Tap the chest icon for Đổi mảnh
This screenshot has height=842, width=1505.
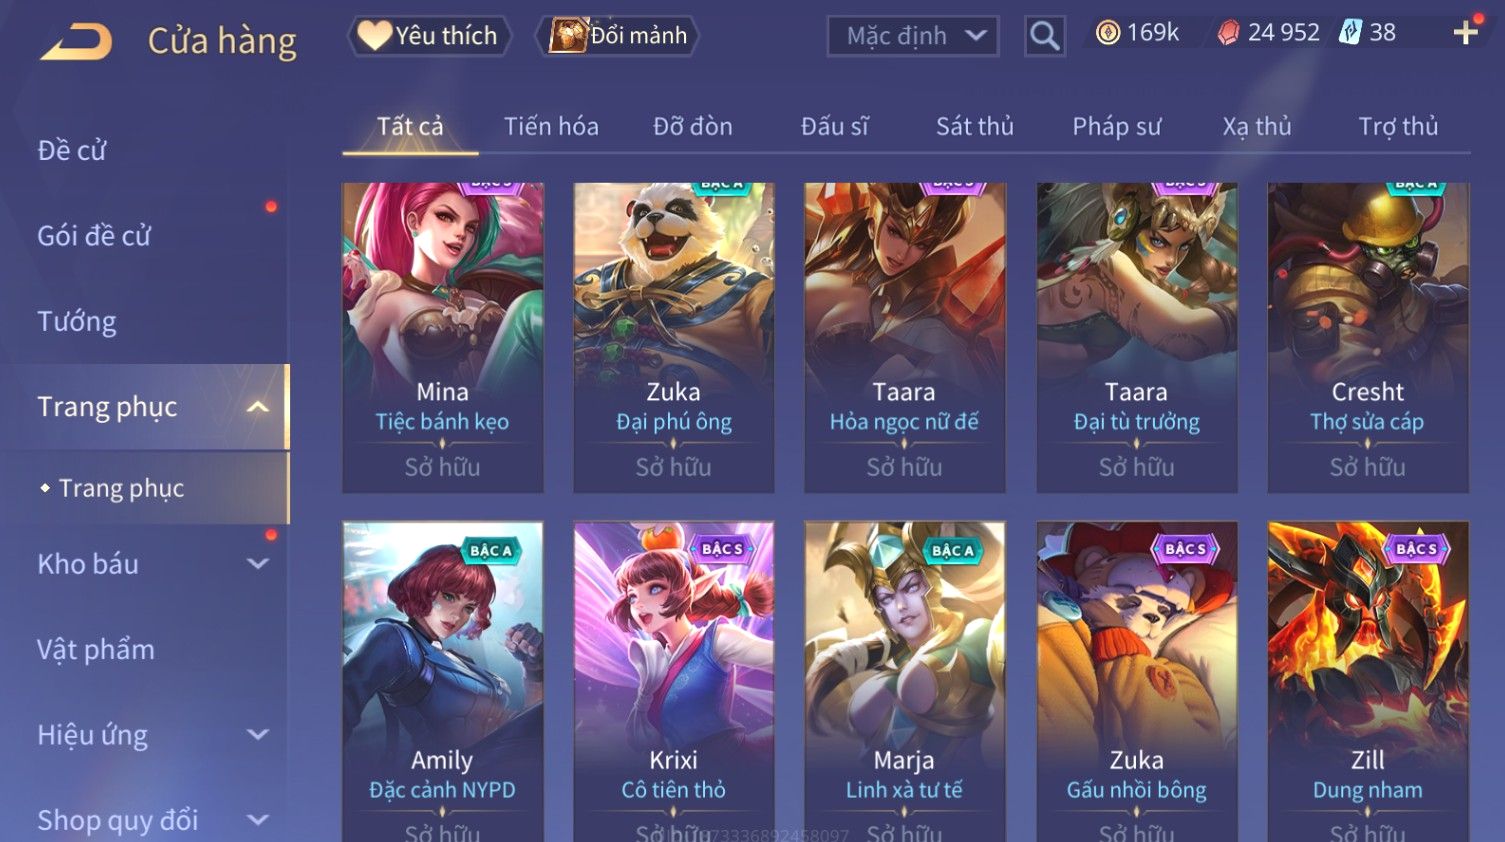coord(567,35)
